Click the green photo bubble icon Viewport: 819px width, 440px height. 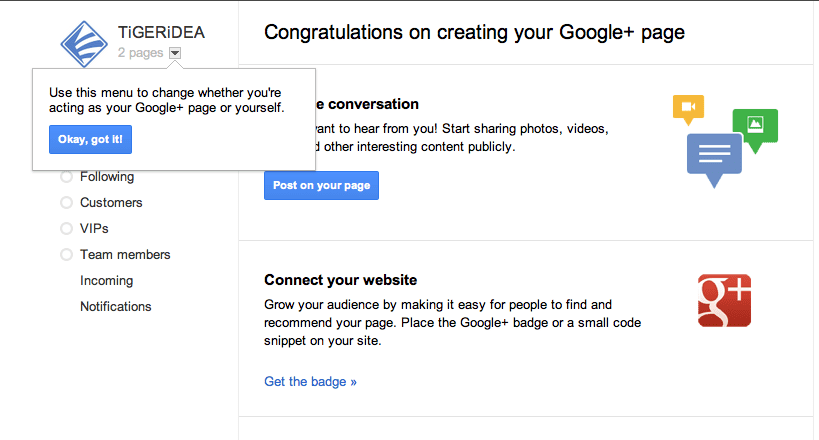point(755,130)
